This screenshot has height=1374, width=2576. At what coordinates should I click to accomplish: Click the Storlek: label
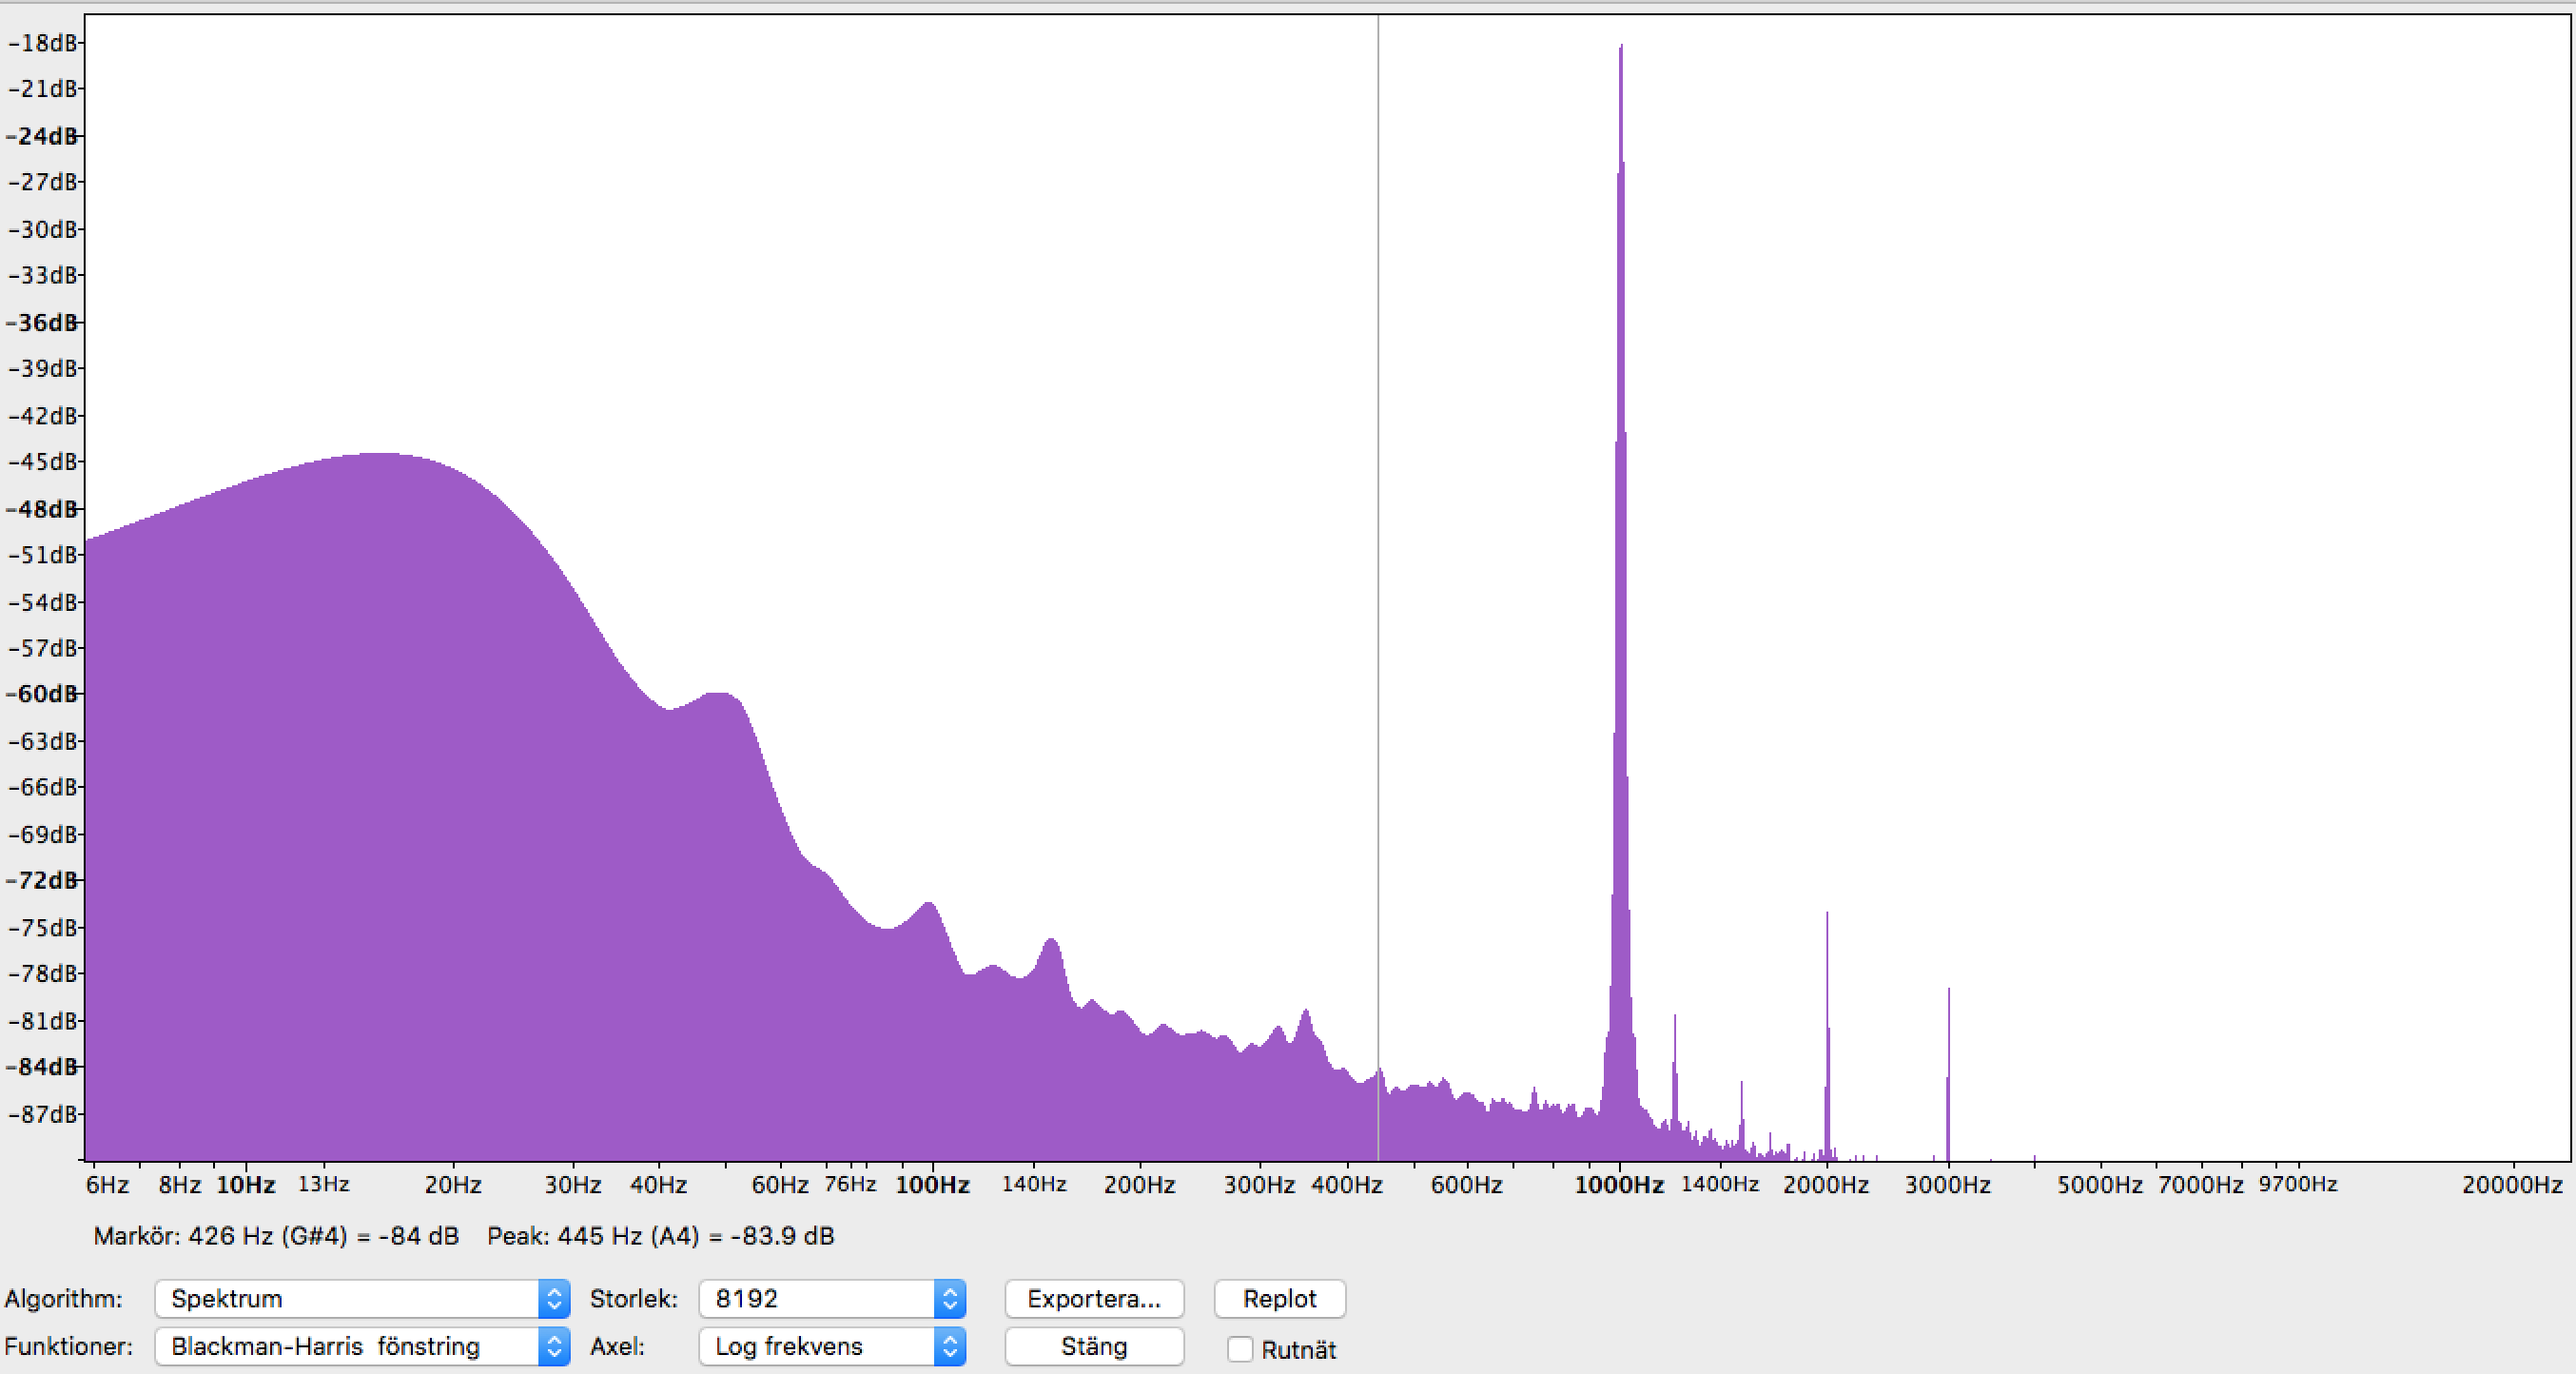(x=634, y=1298)
